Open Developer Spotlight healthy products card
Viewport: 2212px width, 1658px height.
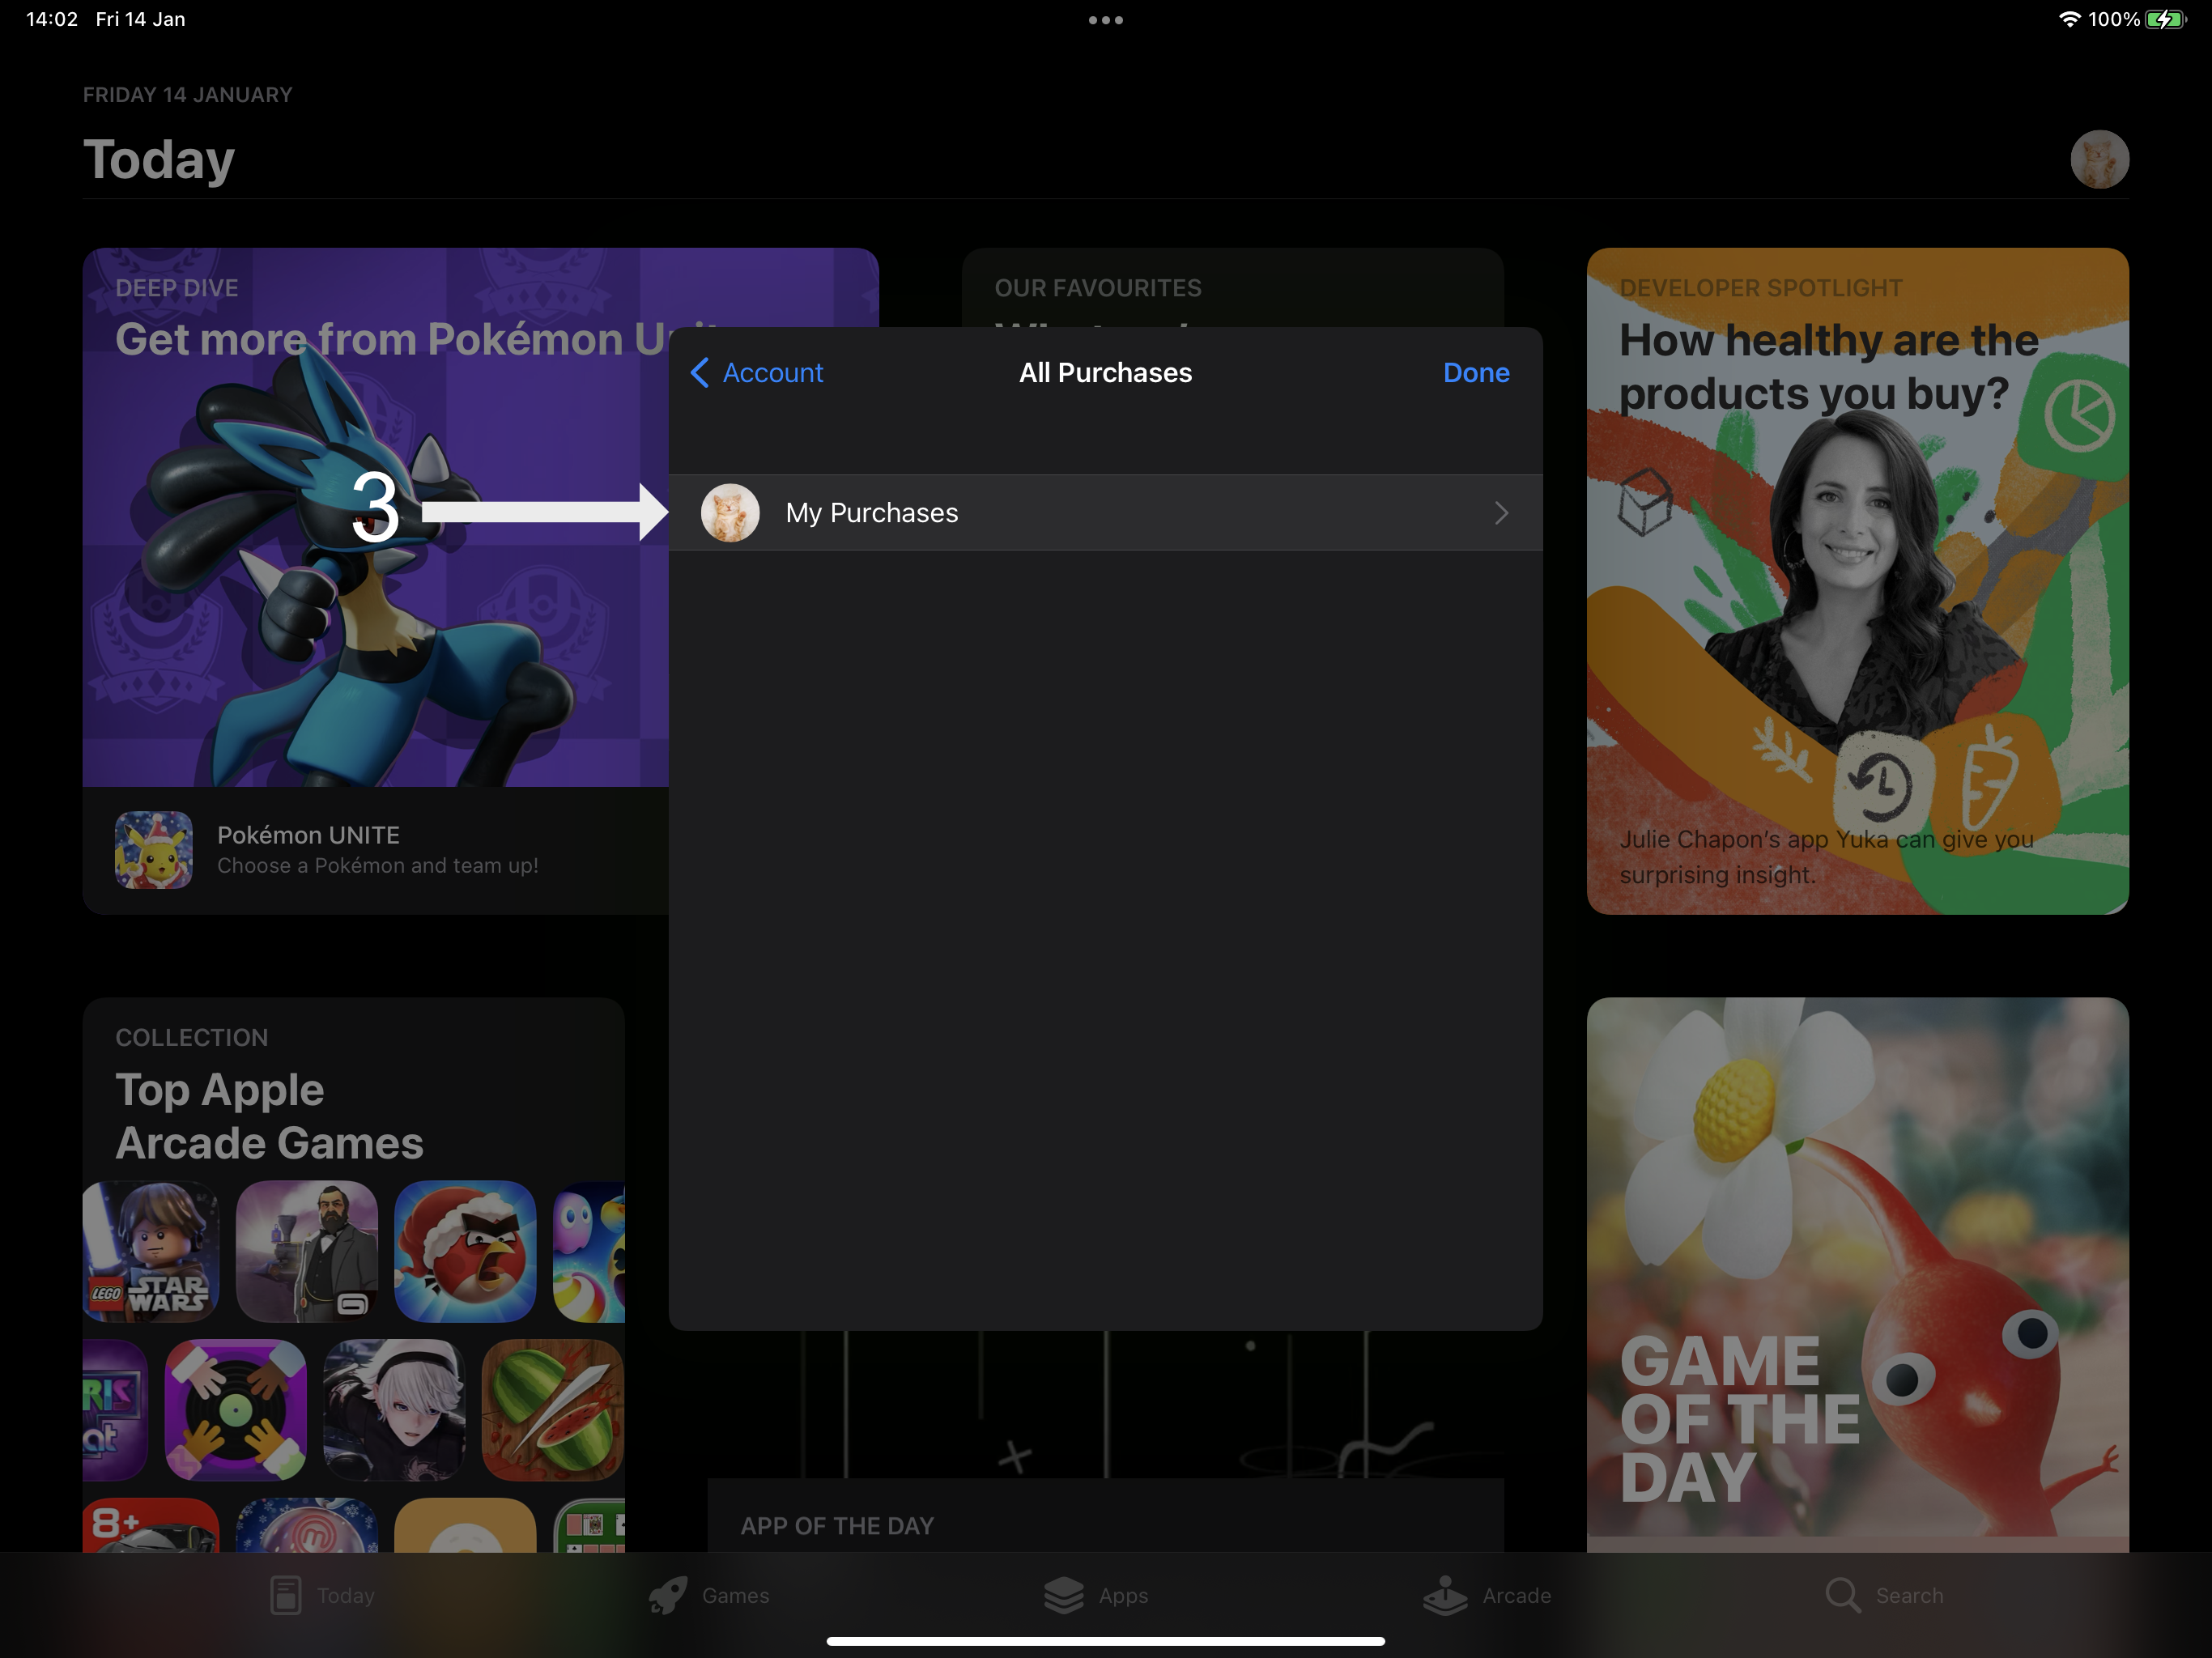(1857, 581)
